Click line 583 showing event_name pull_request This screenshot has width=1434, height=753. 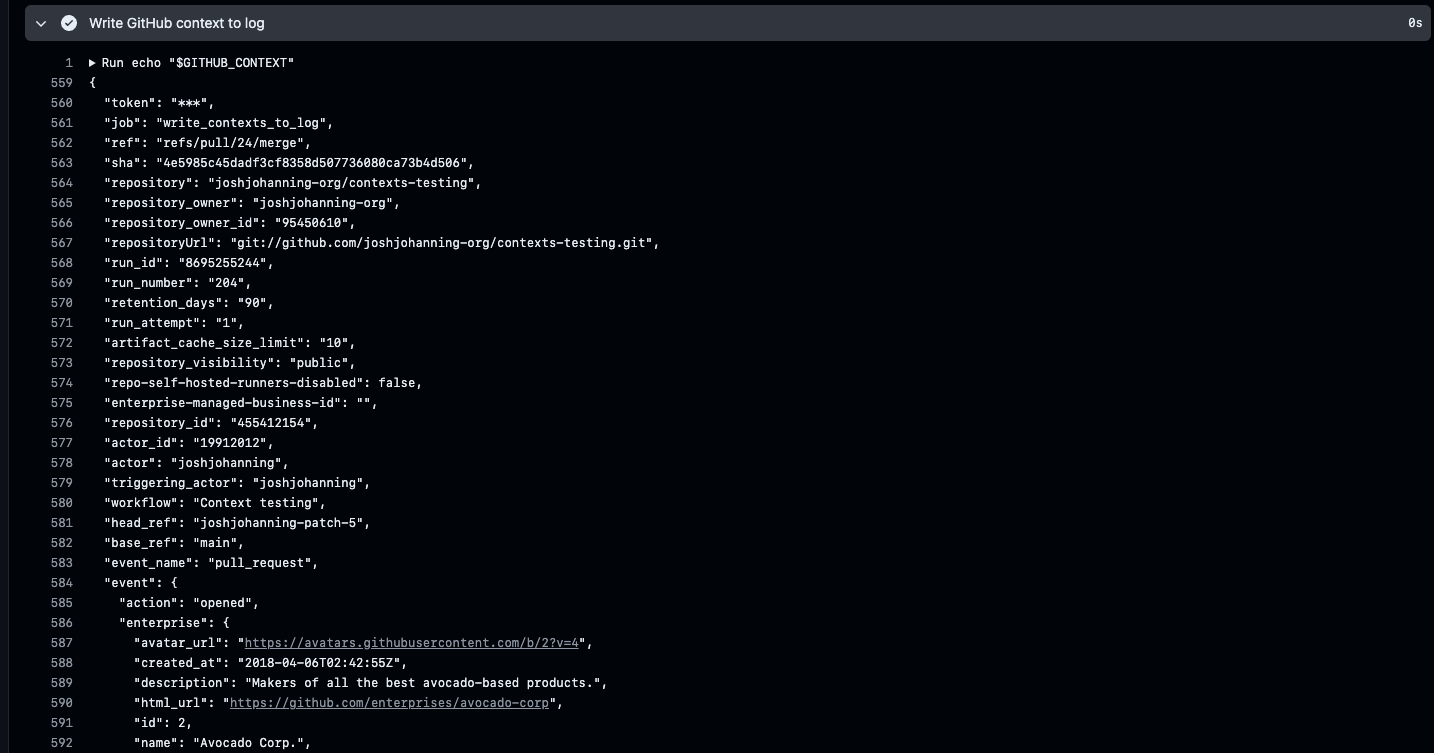tap(210, 563)
